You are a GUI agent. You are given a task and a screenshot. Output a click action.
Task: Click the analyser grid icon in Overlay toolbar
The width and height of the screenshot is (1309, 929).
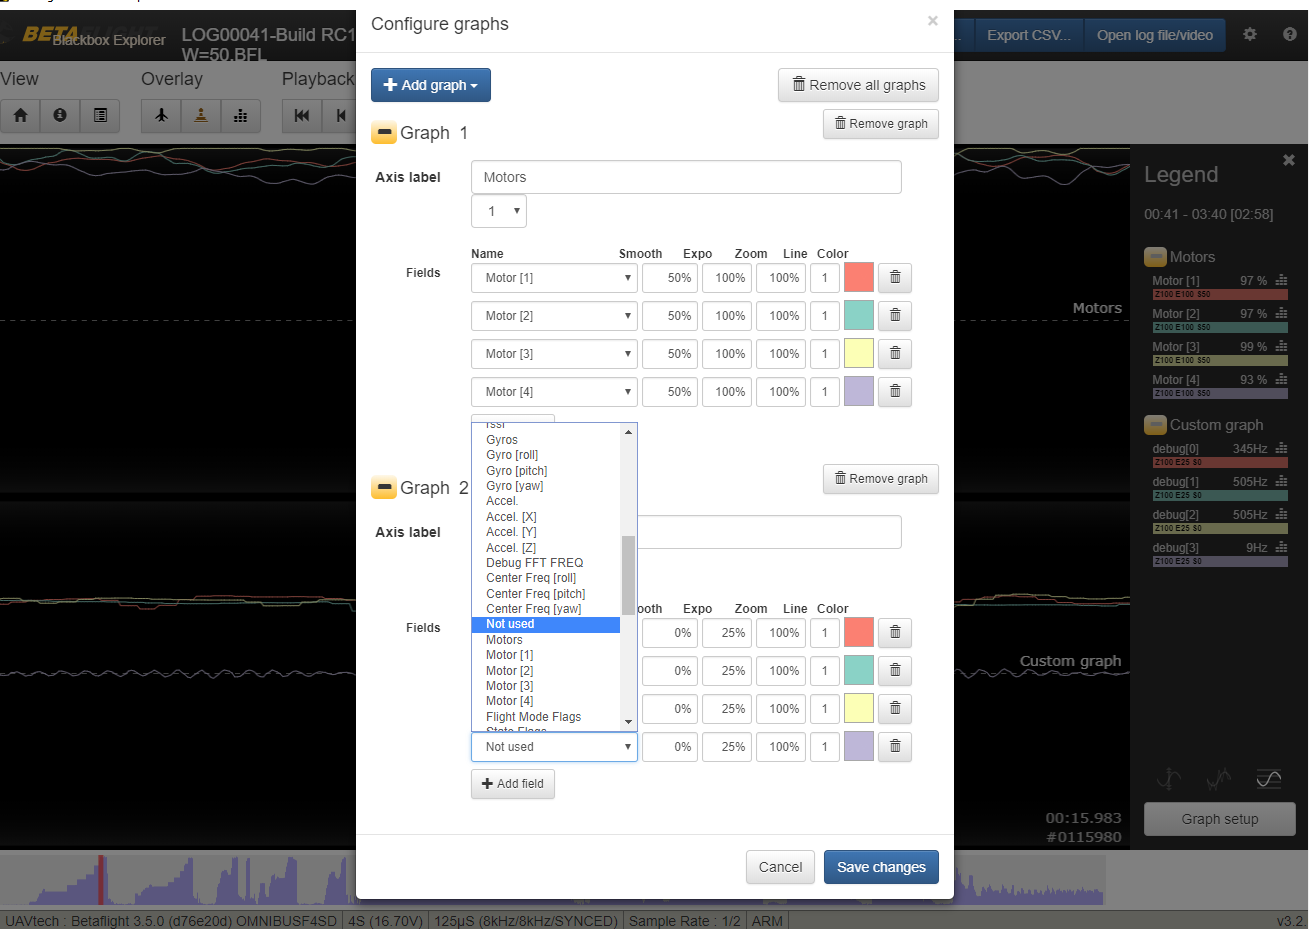(x=240, y=115)
